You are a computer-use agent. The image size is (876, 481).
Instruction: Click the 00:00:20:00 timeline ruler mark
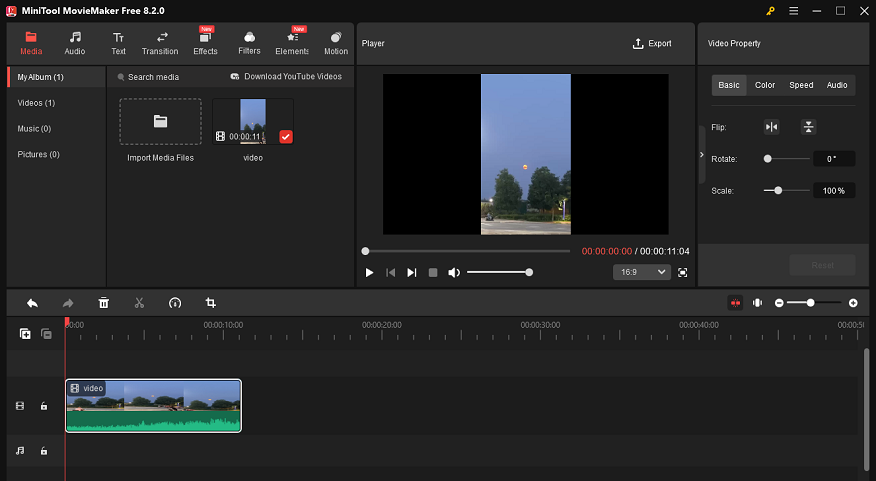382,325
